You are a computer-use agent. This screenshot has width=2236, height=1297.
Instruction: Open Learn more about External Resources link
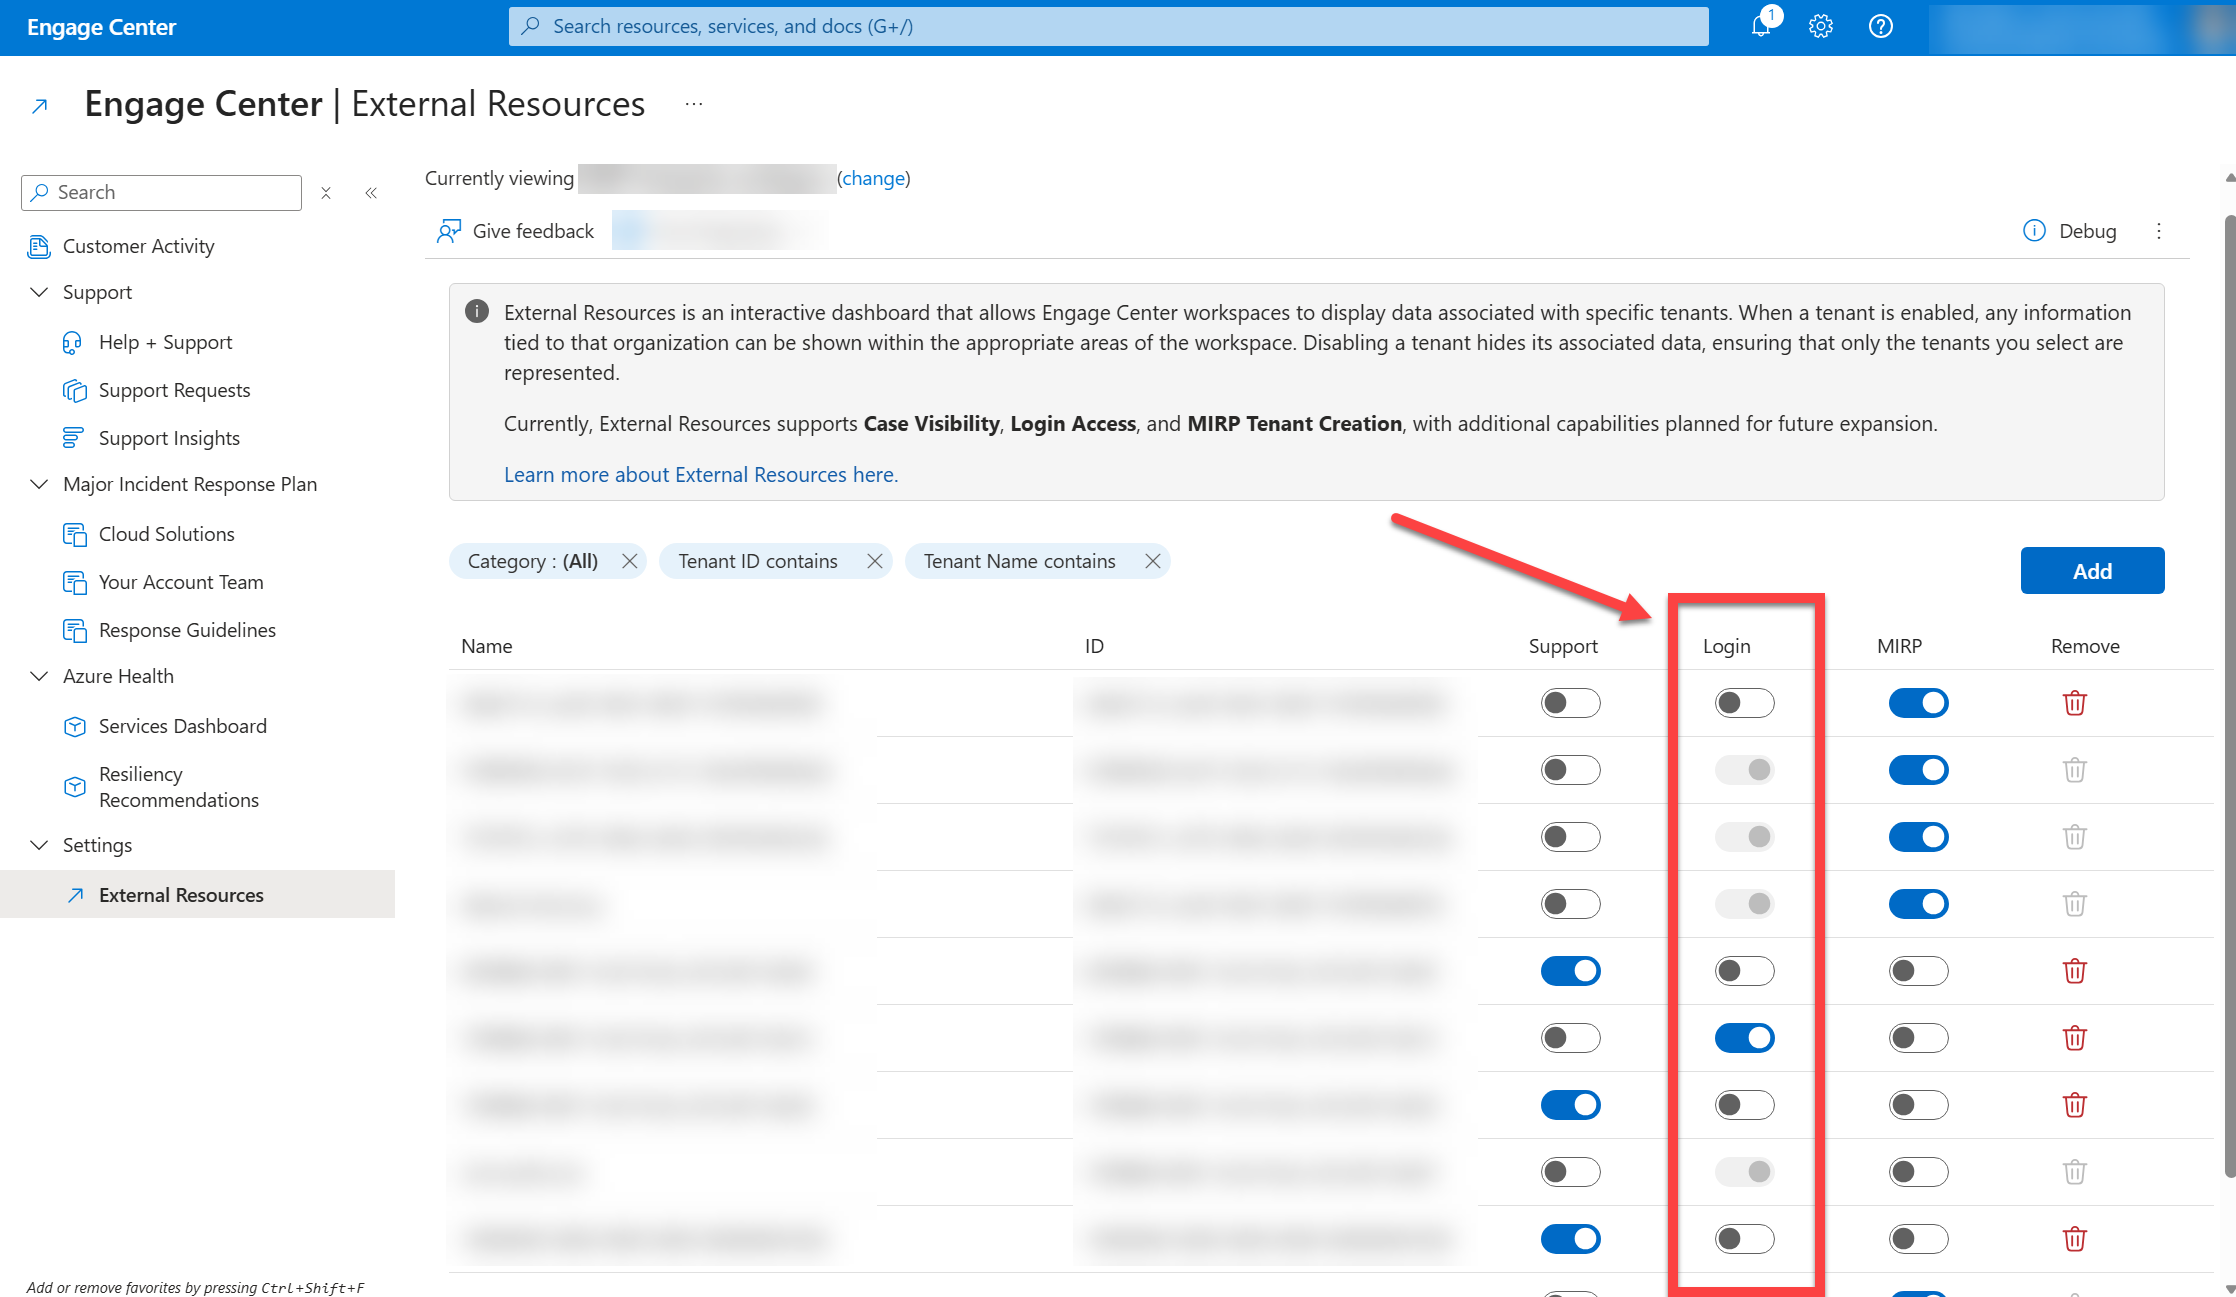pyautogui.click(x=701, y=475)
